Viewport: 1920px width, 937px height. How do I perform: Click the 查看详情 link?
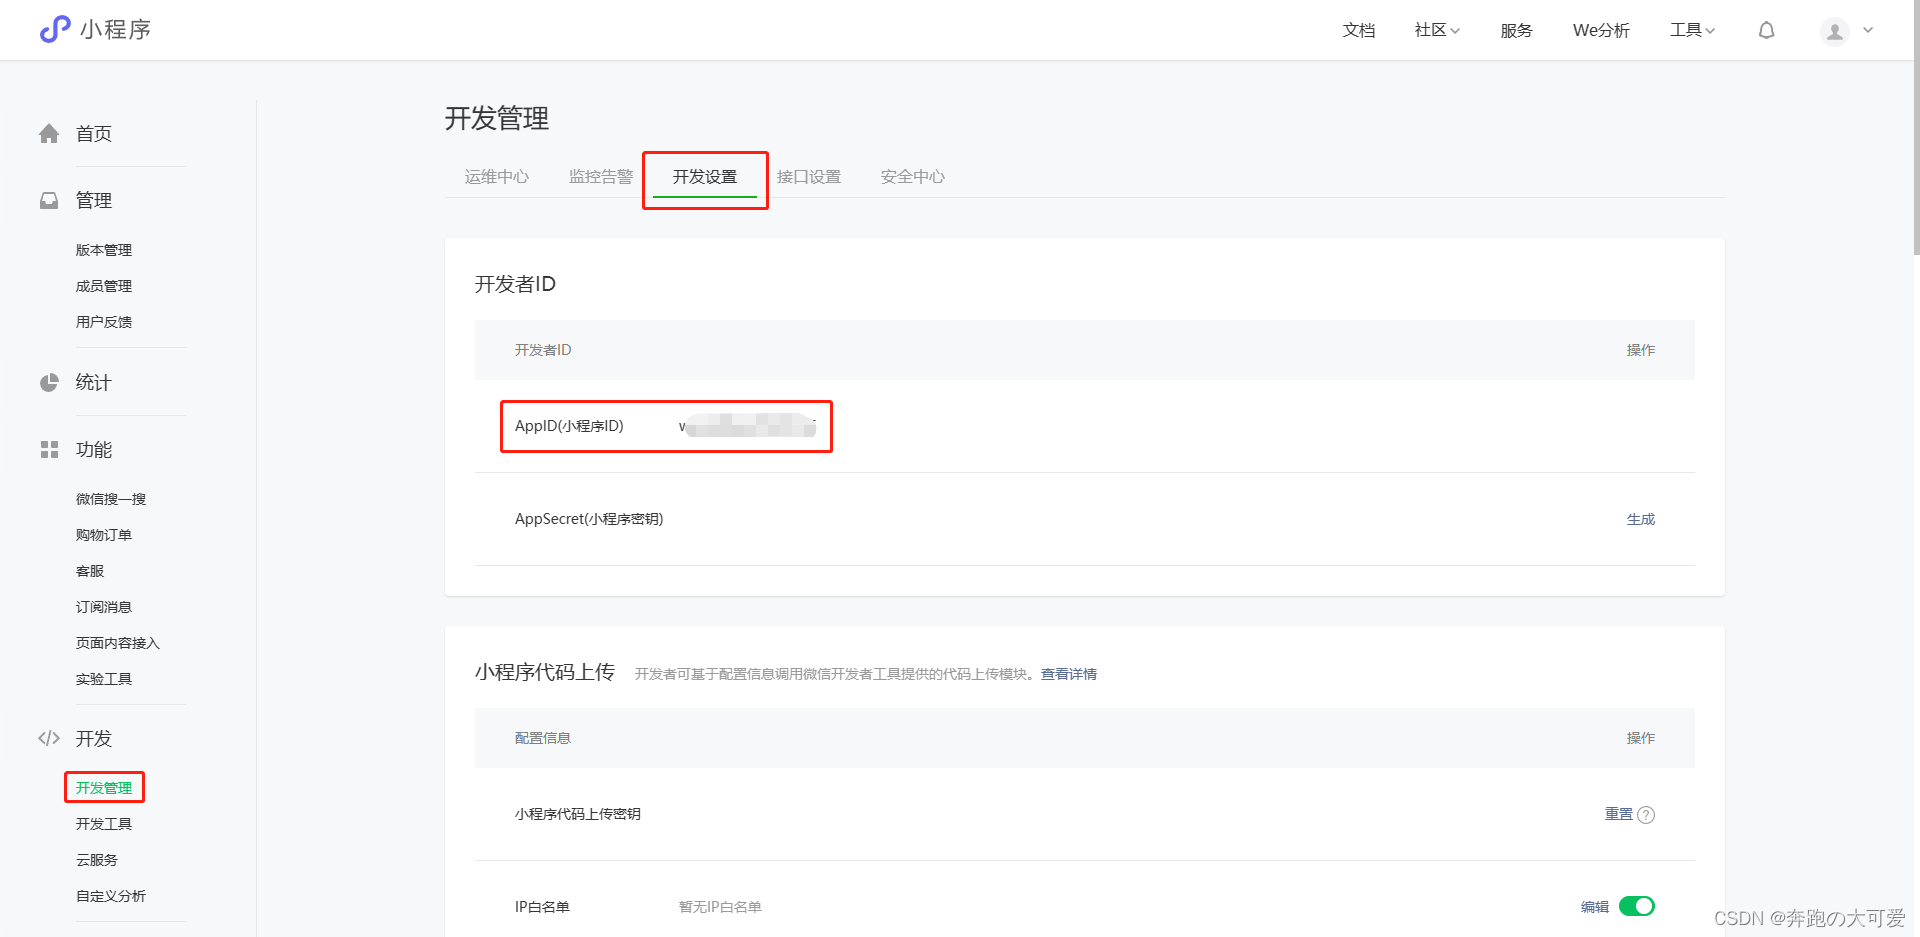[x=1069, y=674]
